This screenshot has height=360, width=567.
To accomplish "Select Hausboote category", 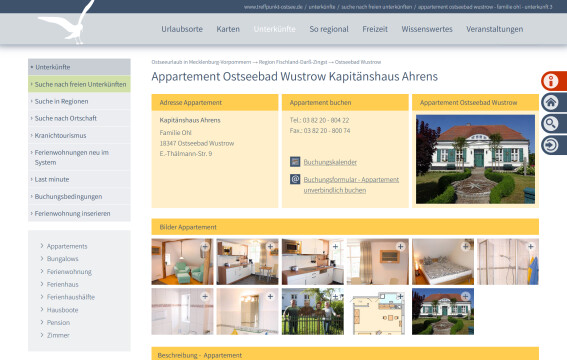I will click(62, 310).
